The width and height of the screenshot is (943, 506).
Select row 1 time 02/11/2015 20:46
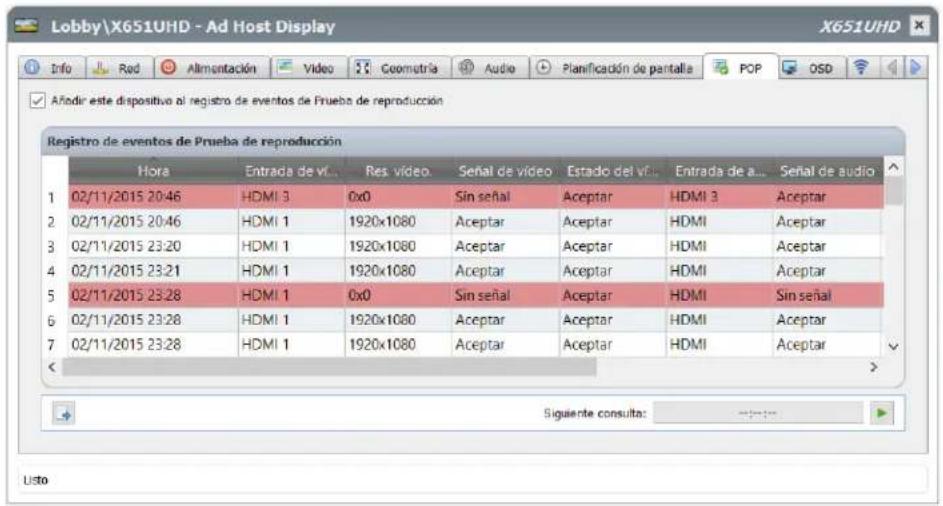126,197
